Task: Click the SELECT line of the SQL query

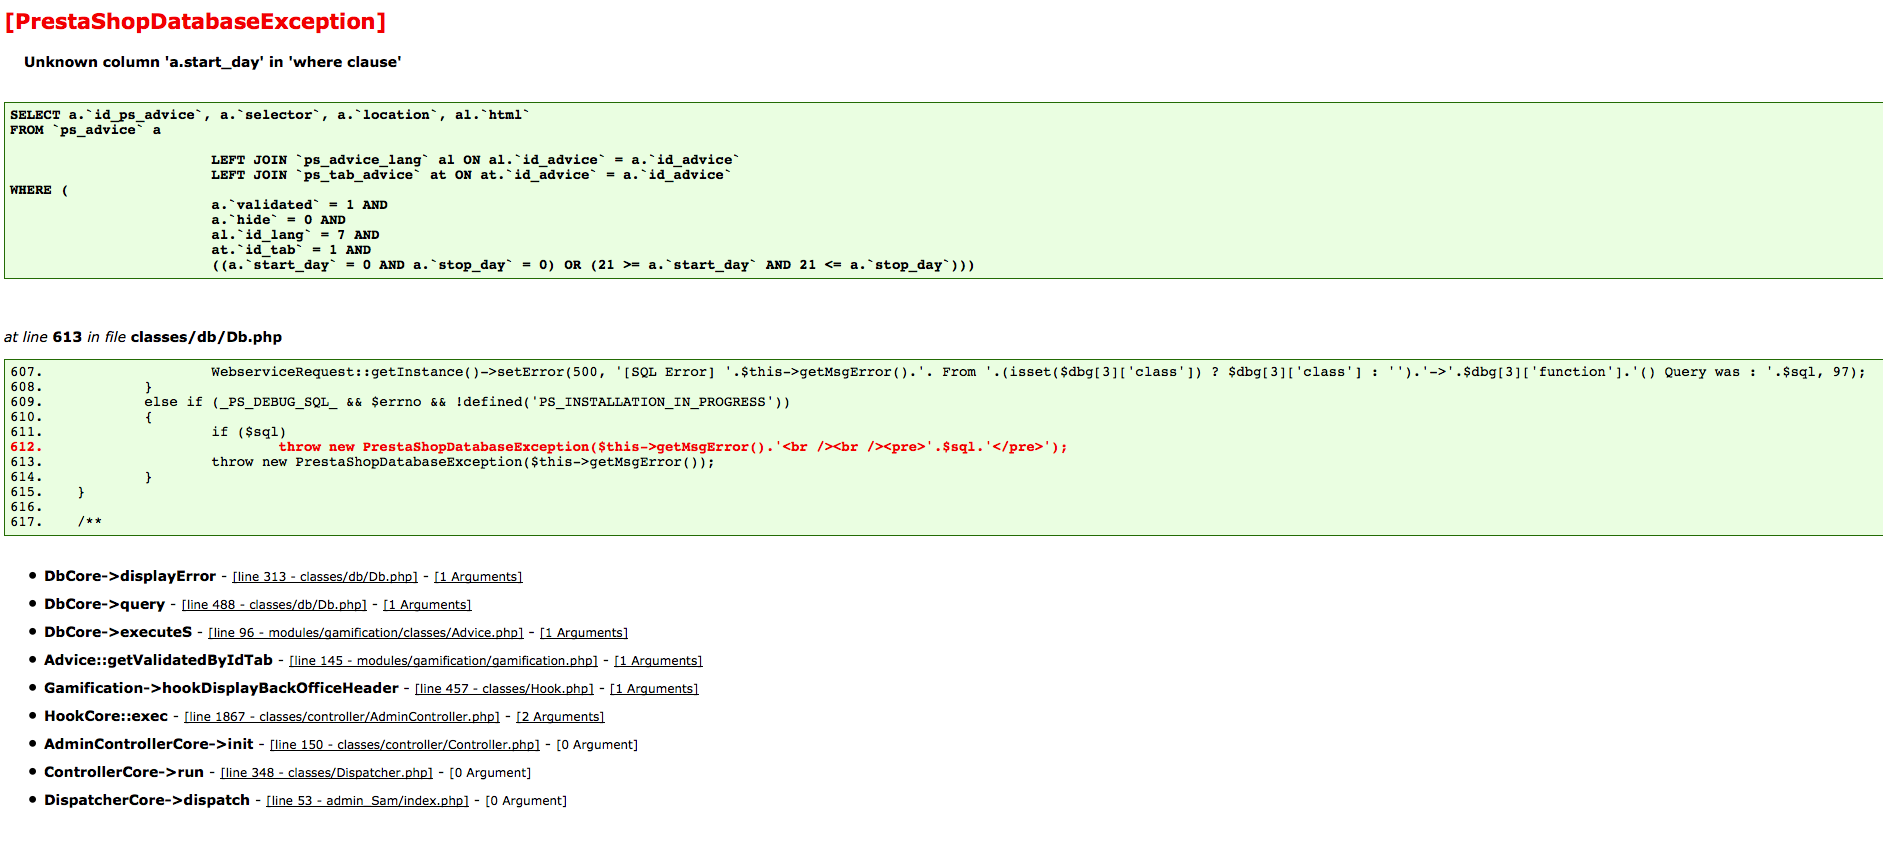Action: pyautogui.click(x=270, y=115)
